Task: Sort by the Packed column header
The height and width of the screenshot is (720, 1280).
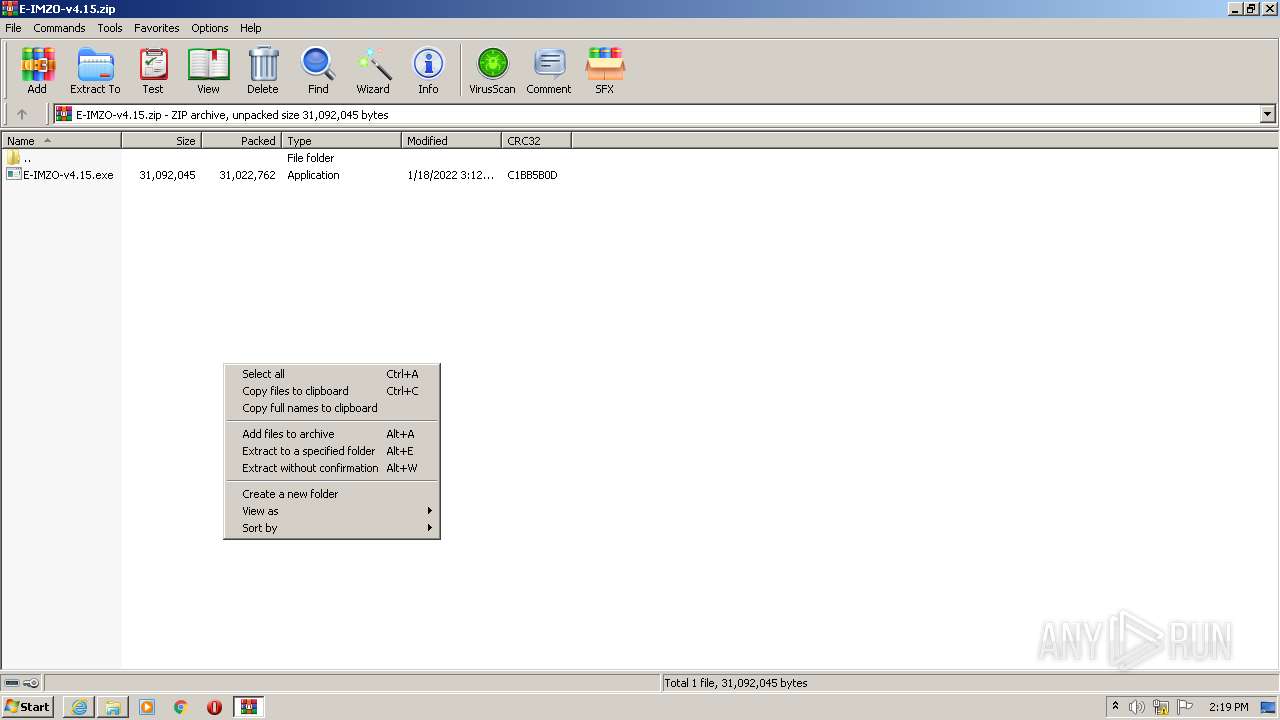Action: [241, 141]
